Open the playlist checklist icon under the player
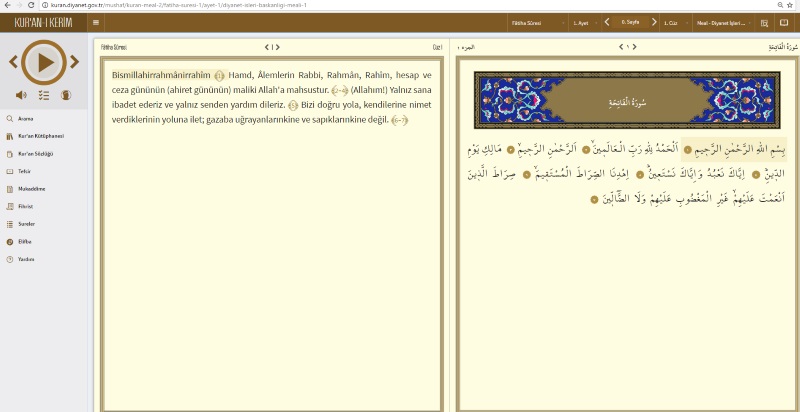 point(43,95)
